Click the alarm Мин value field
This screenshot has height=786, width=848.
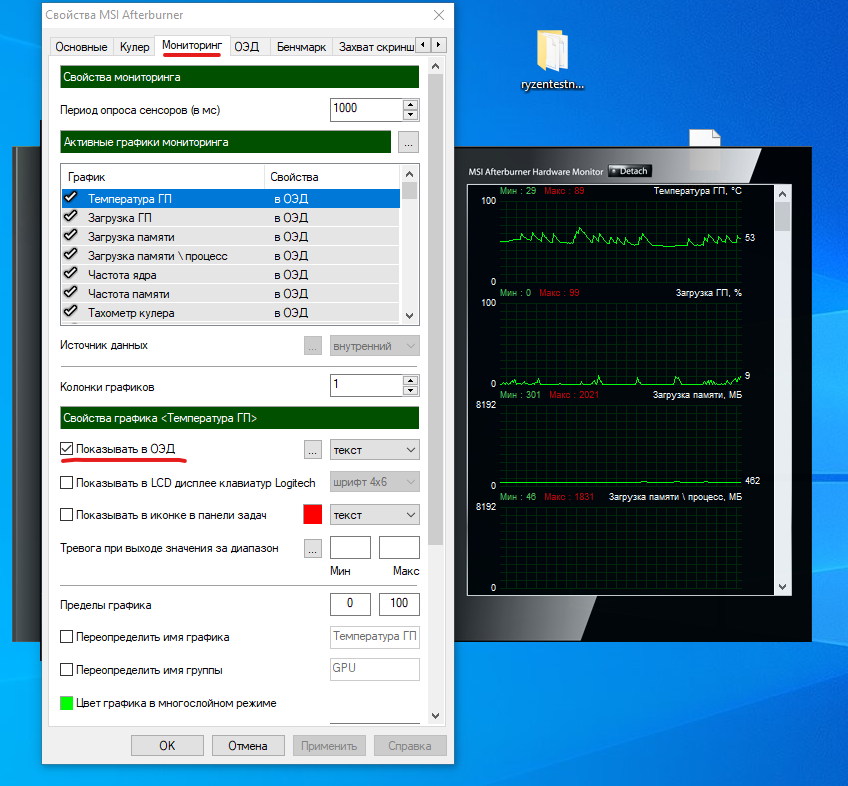point(350,547)
